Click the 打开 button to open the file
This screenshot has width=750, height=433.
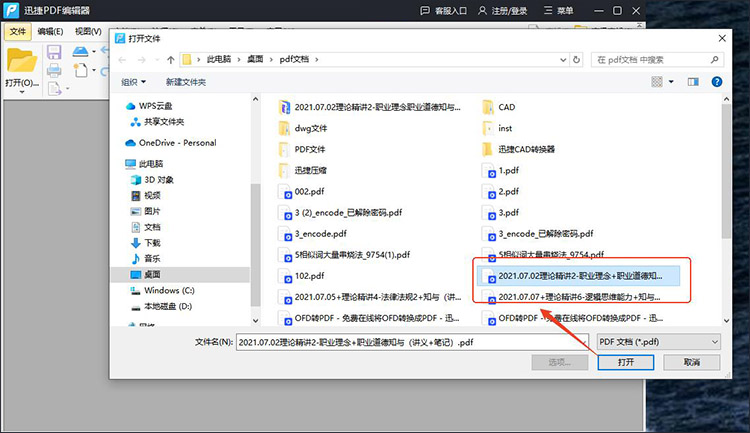[x=626, y=362]
